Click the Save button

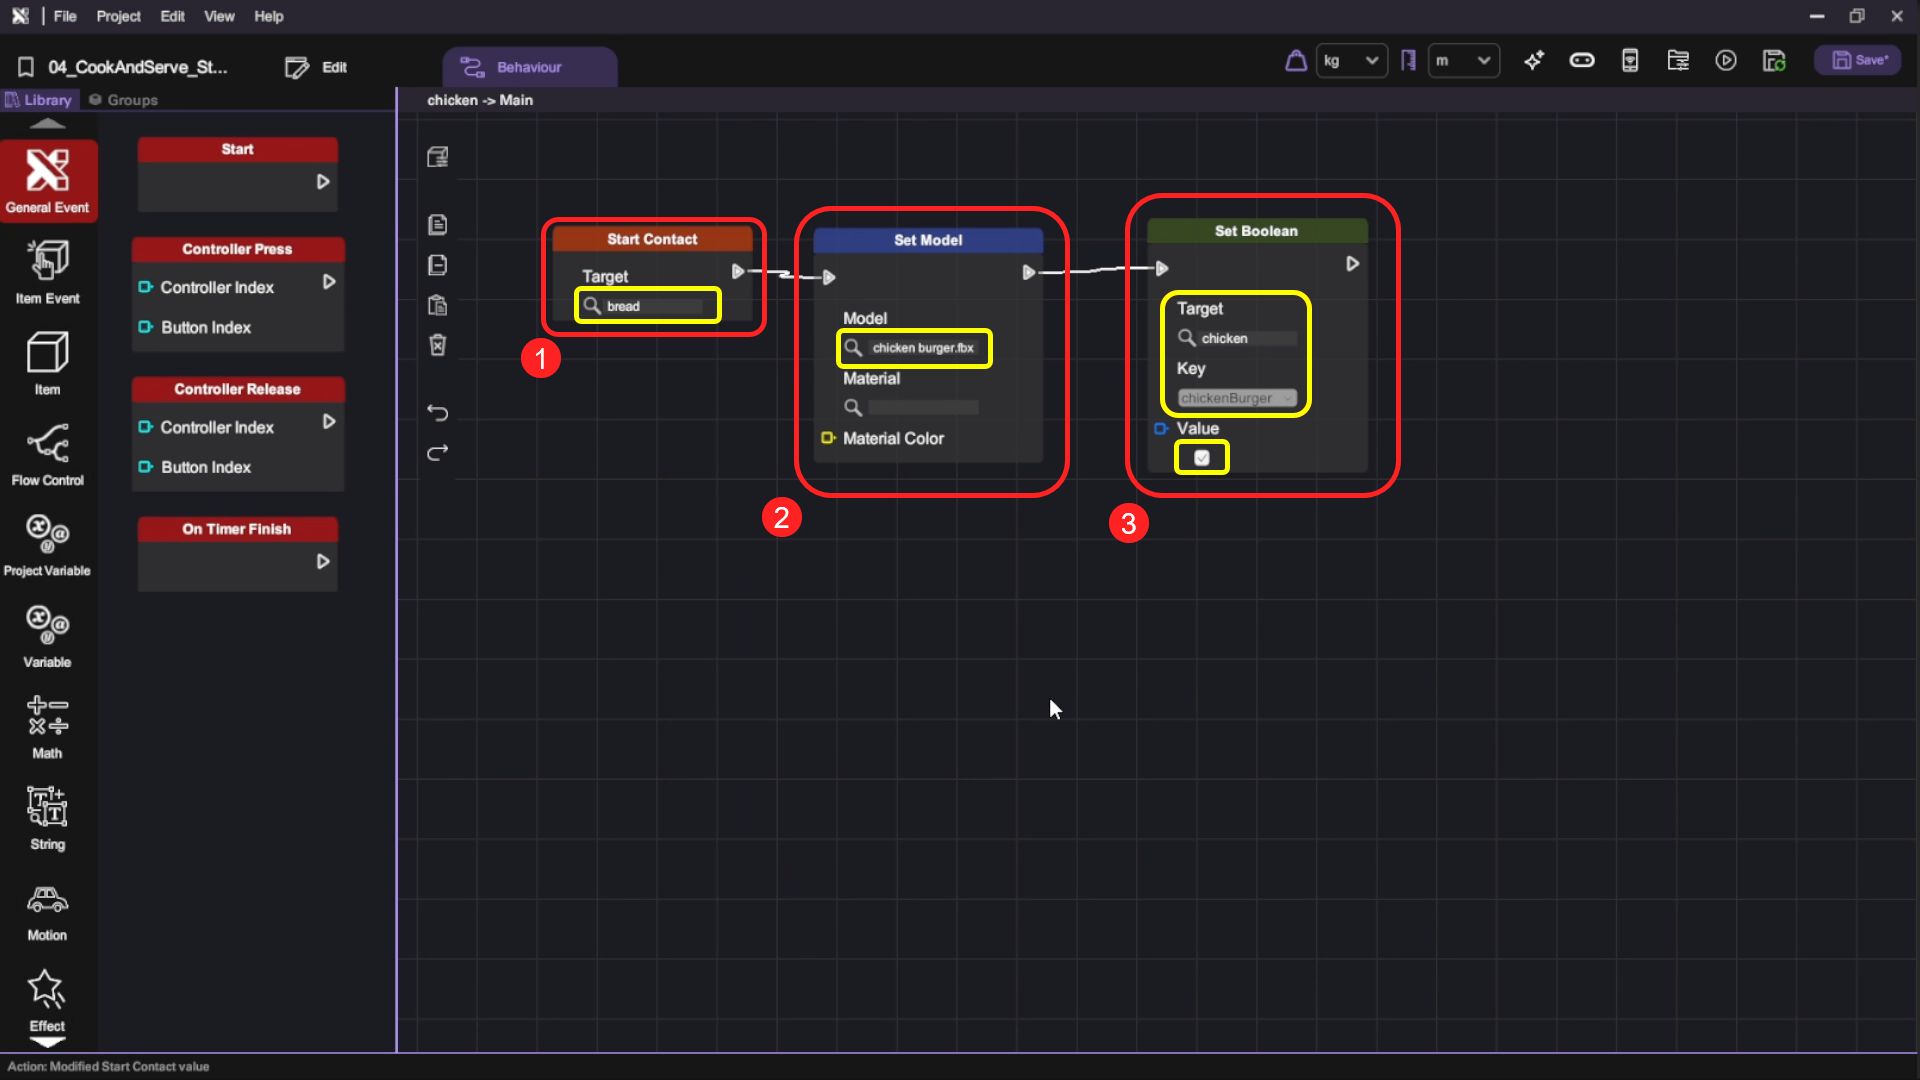point(1858,61)
